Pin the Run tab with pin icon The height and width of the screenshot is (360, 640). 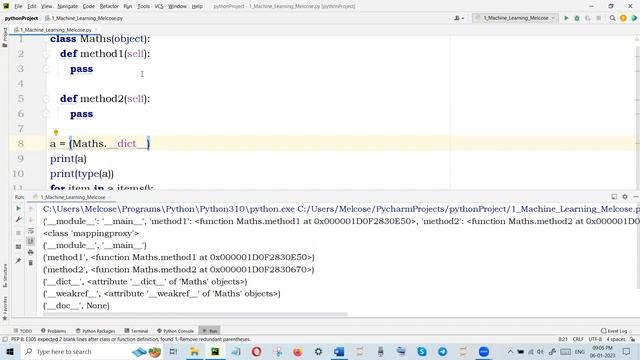coord(18,260)
